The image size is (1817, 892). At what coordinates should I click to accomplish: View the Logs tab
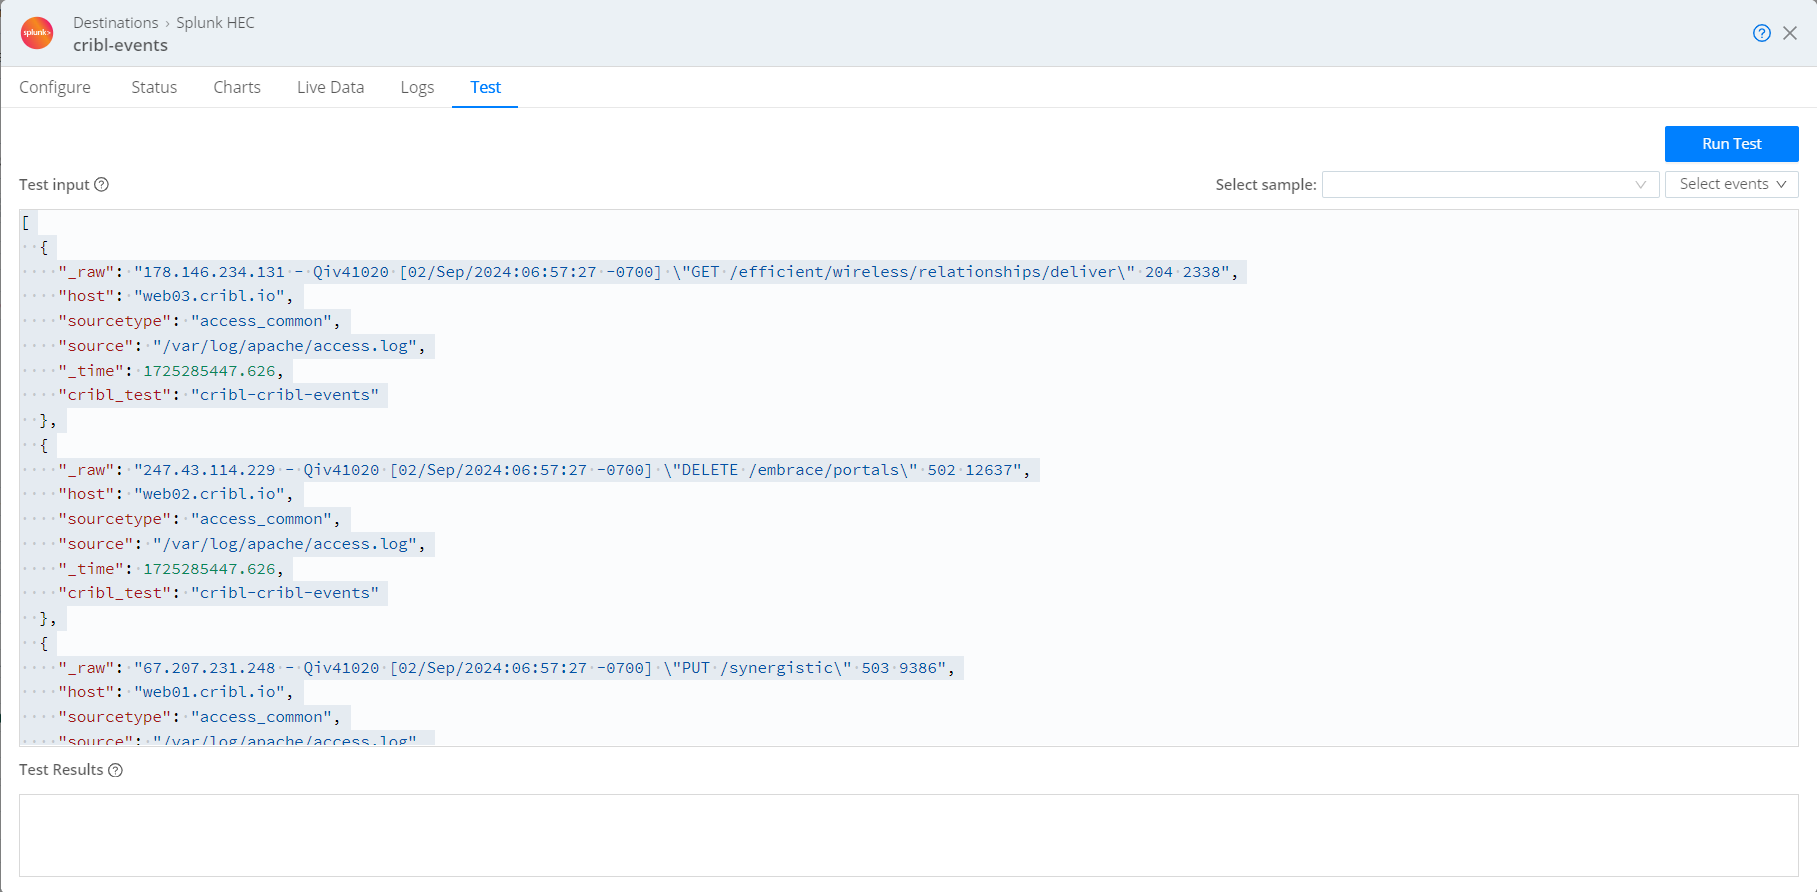(x=417, y=87)
